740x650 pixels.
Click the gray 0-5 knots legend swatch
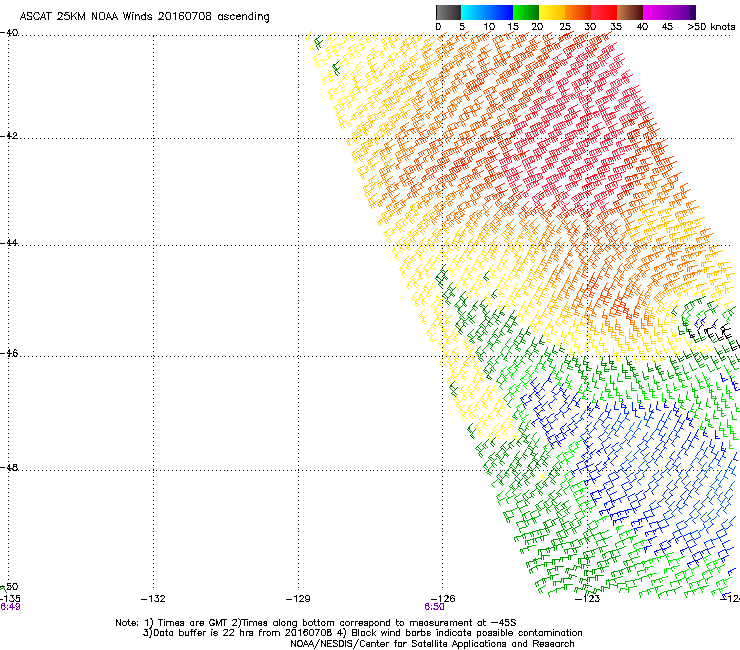click(x=448, y=12)
